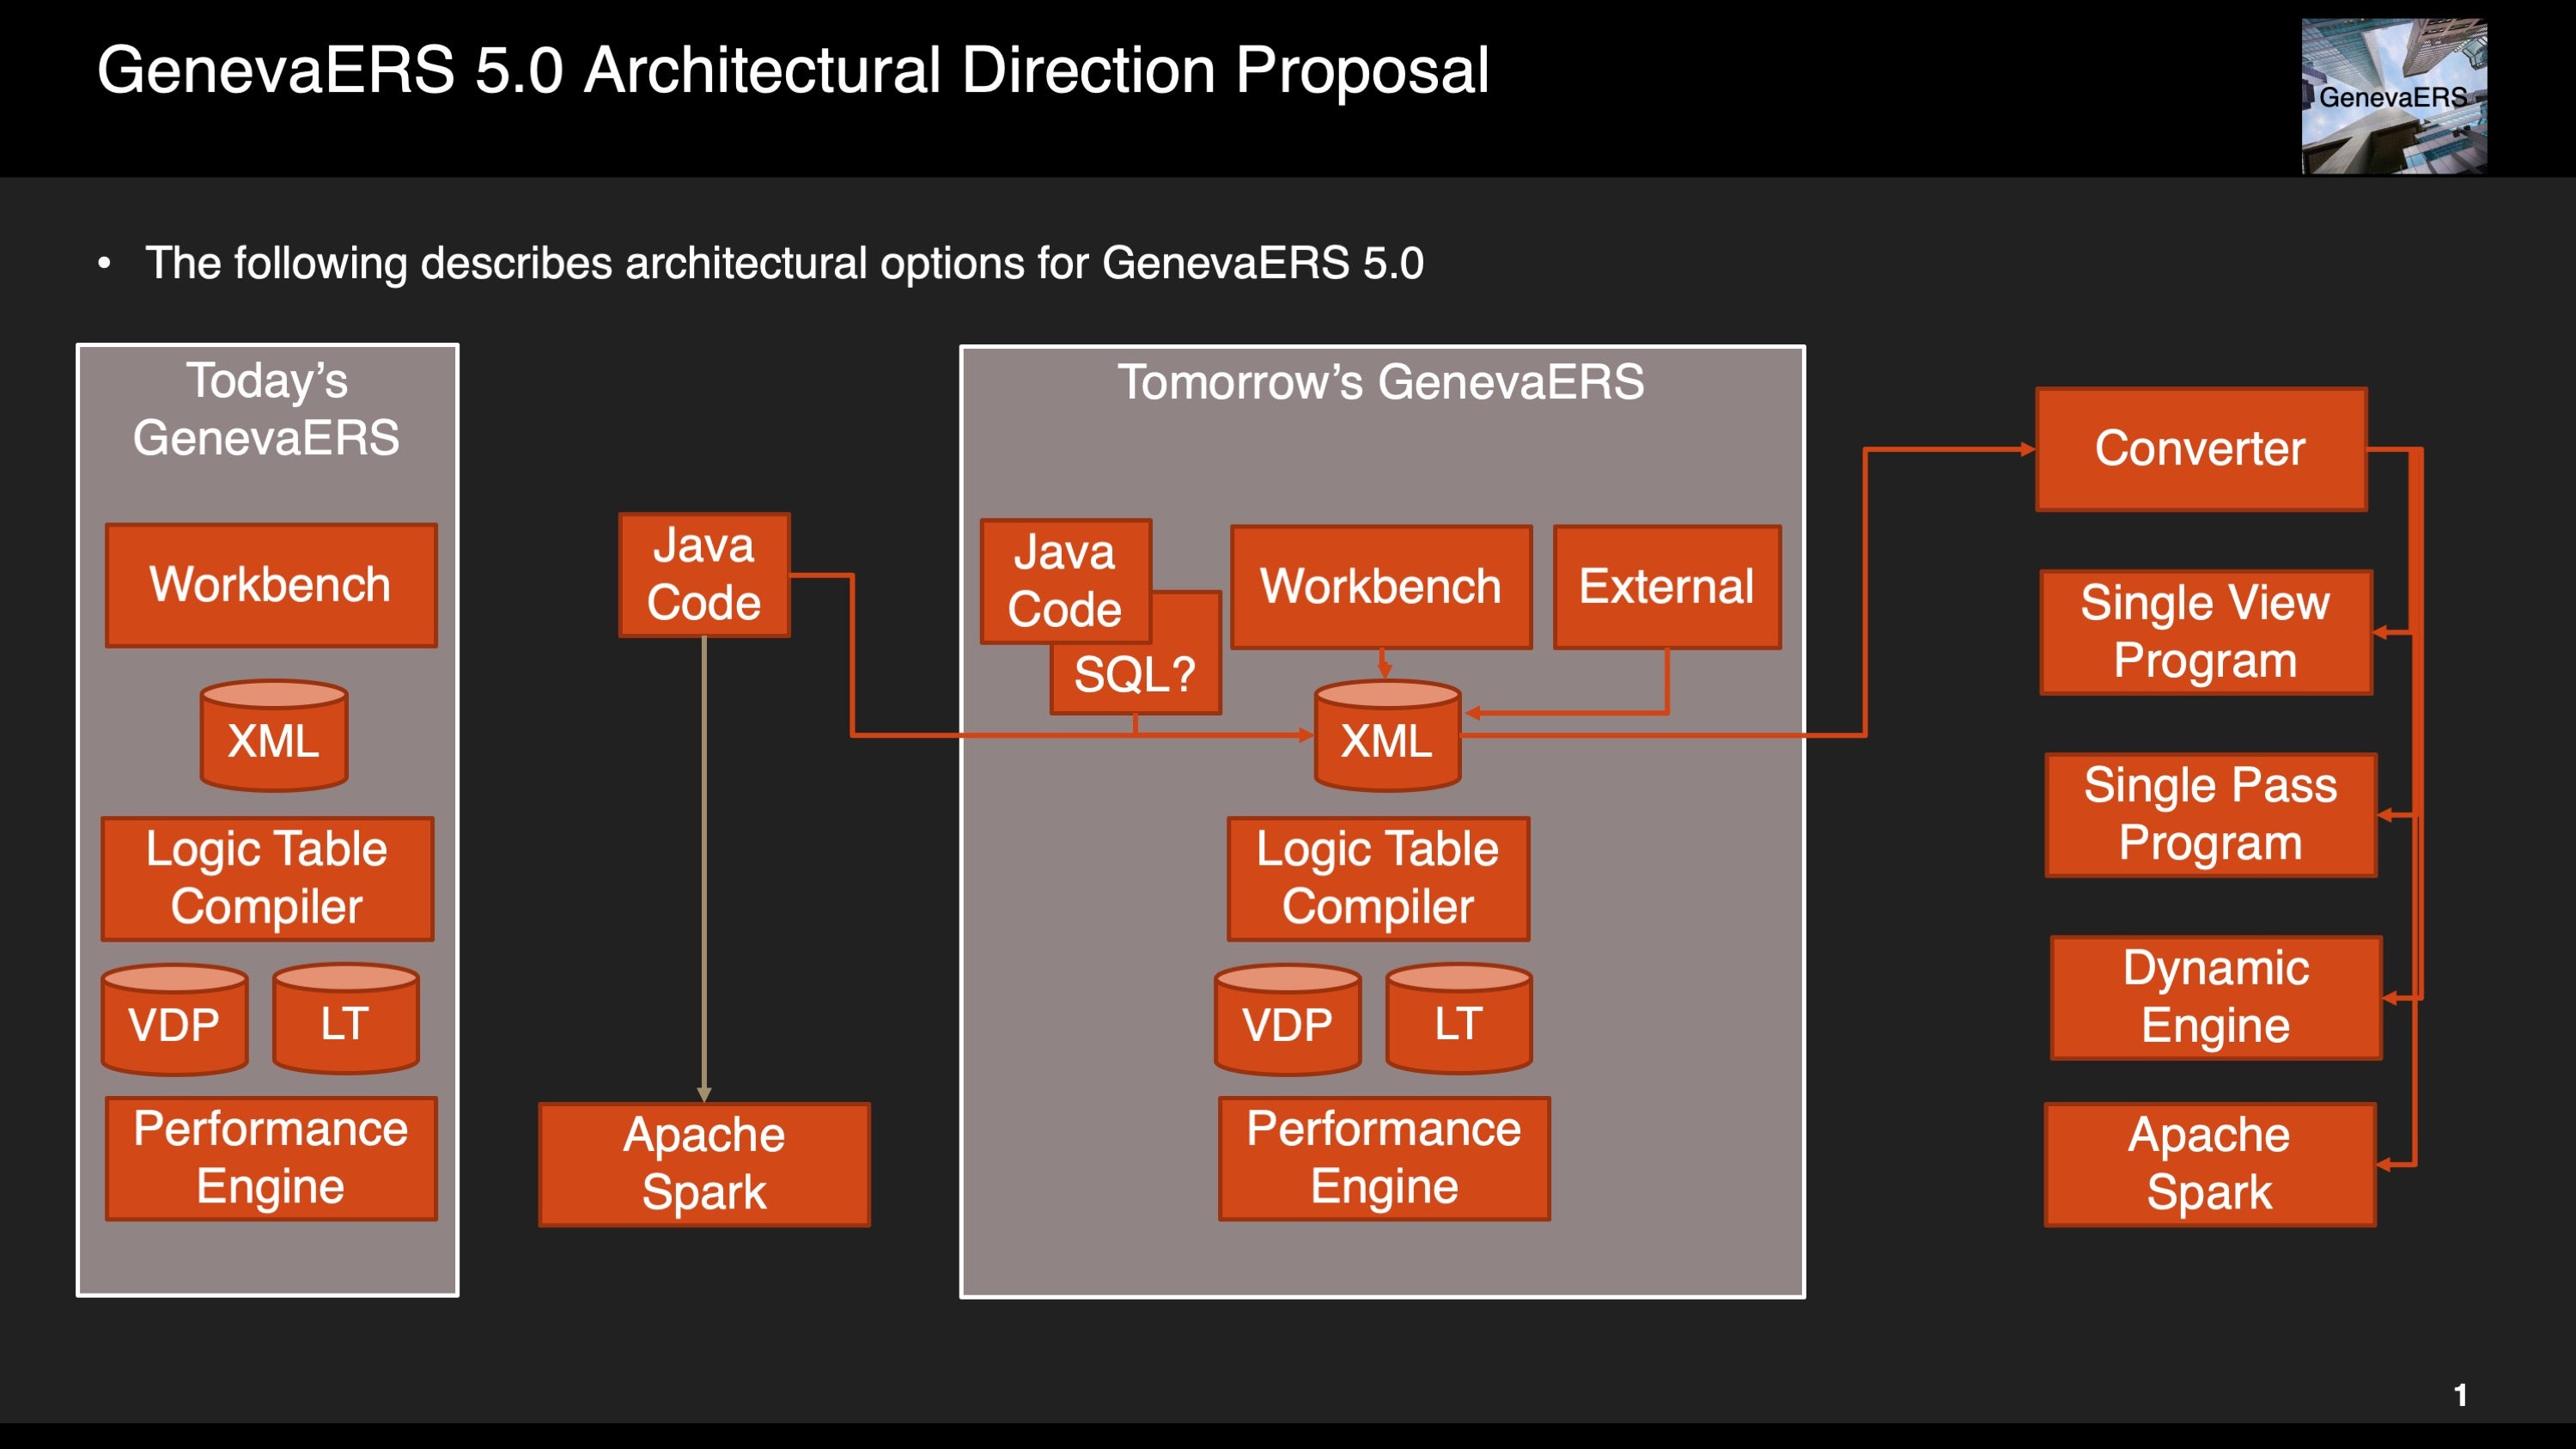This screenshot has height=1449, width=2576.
Task: Click LT cylinder in Today's GenevaERS
Action: (346, 1019)
